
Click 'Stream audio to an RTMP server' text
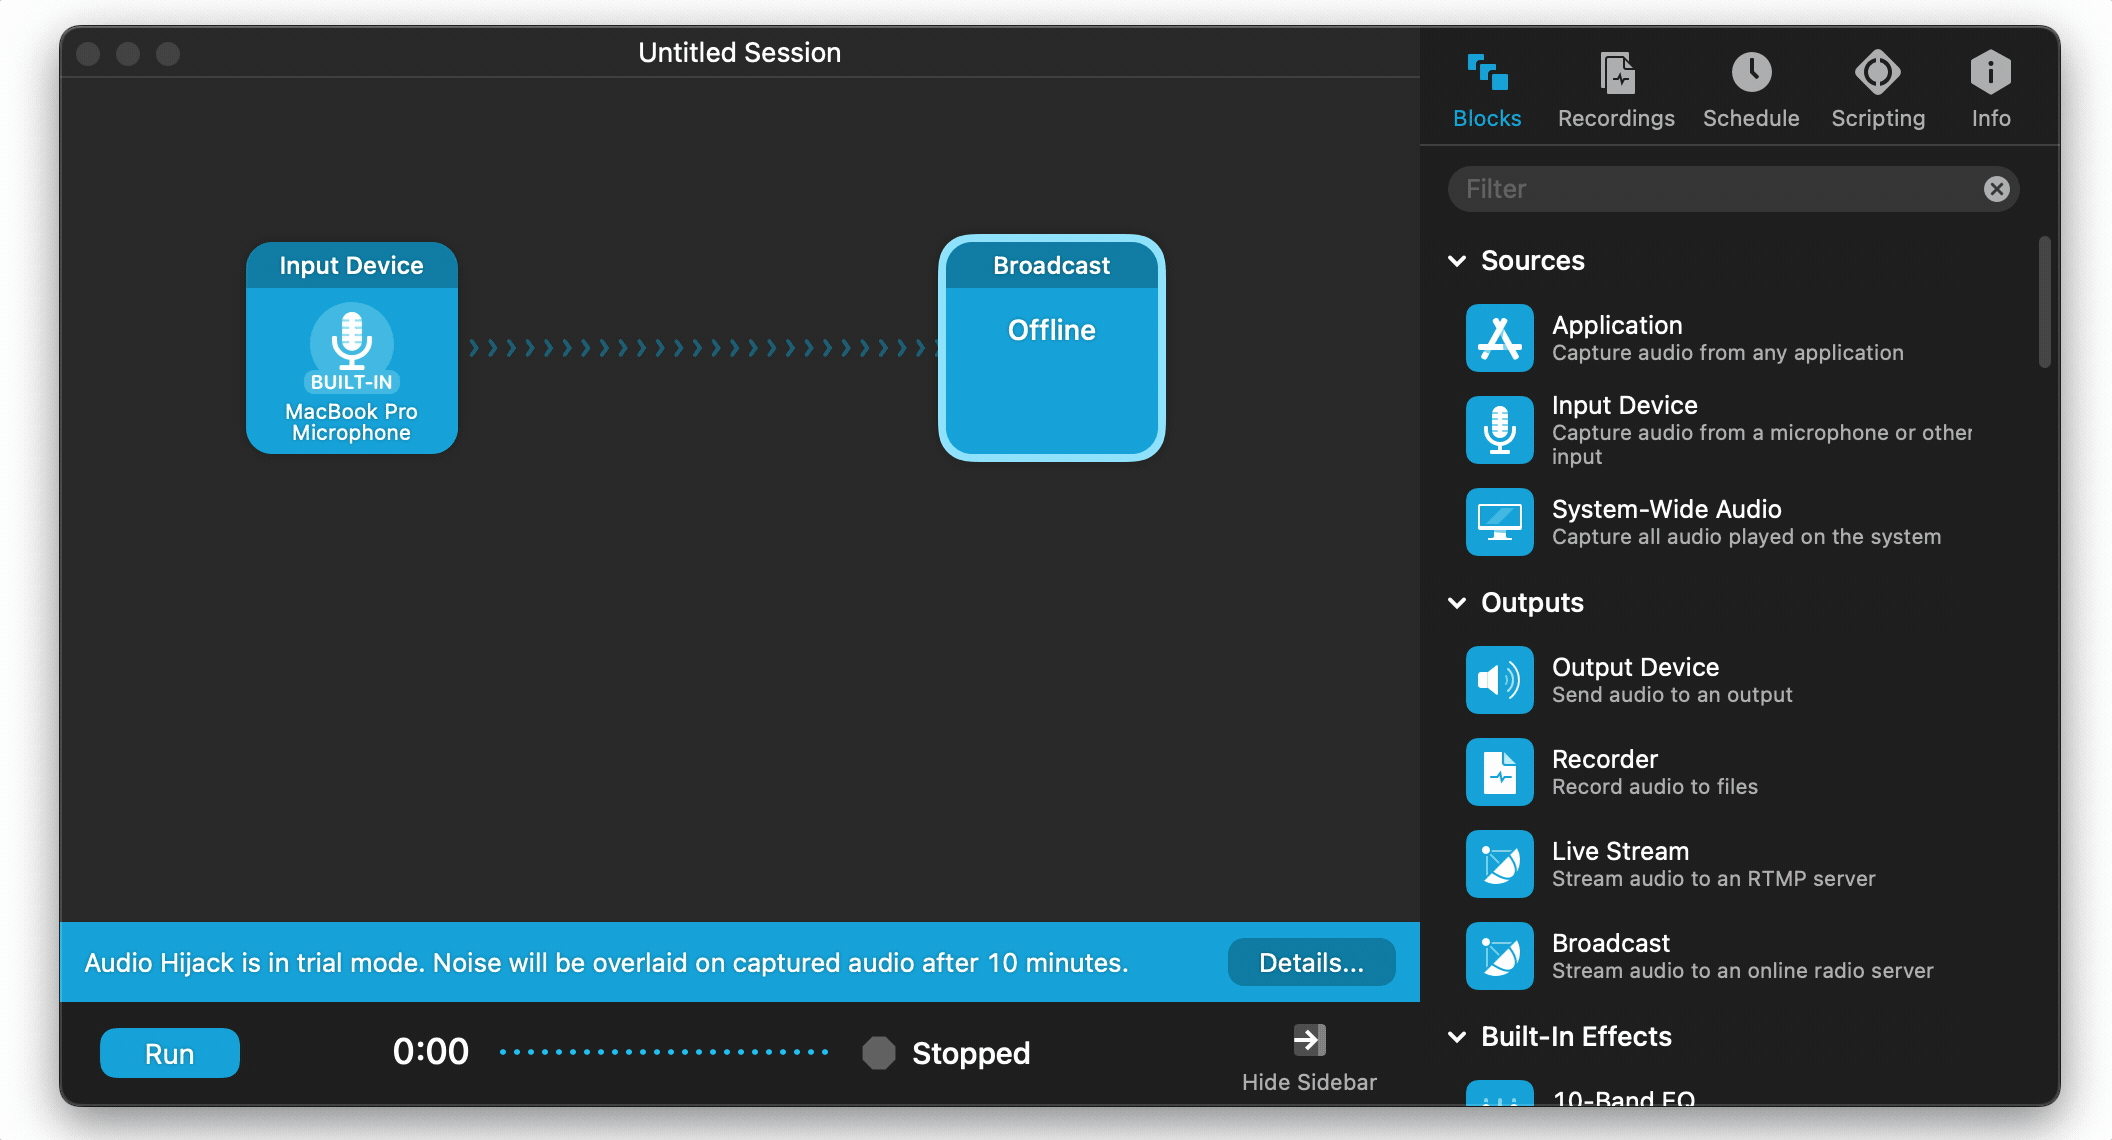[1713, 879]
